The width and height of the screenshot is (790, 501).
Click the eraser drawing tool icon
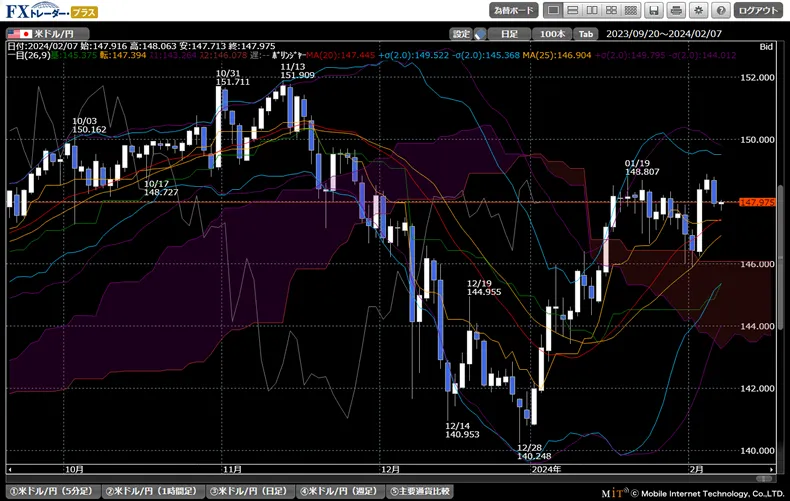[481, 33]
